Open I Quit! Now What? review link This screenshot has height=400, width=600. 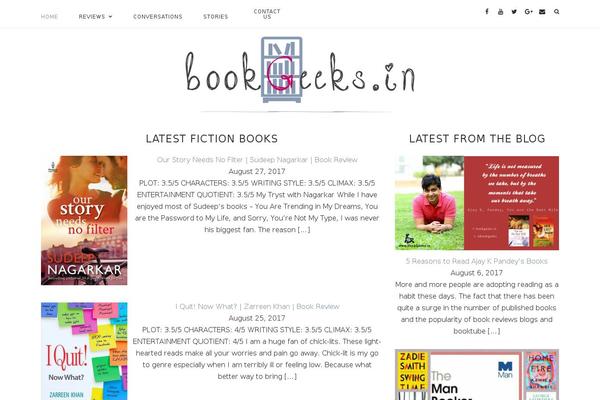point(257,306)
